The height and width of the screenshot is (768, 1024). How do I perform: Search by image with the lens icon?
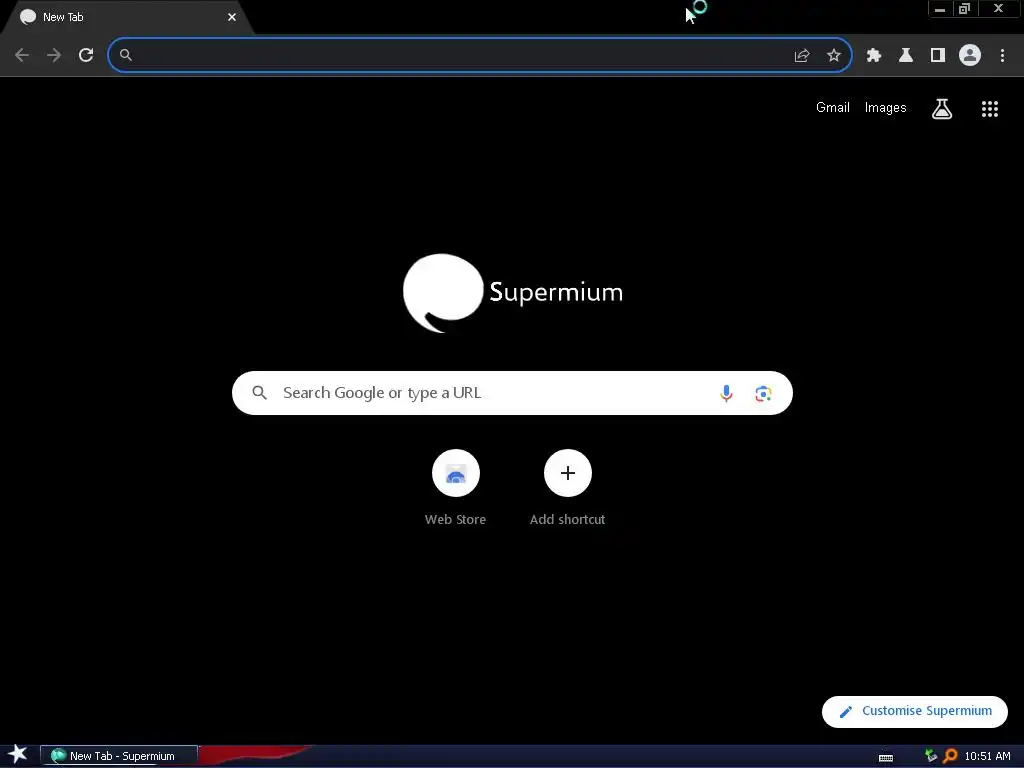coord(763,394)
